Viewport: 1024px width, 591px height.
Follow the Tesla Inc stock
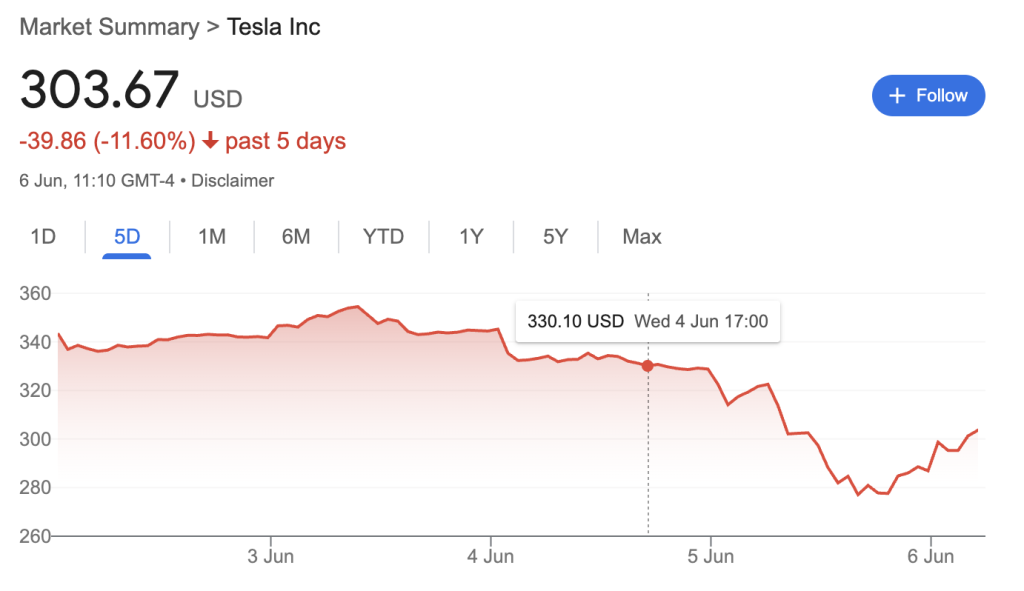[928, 95]
